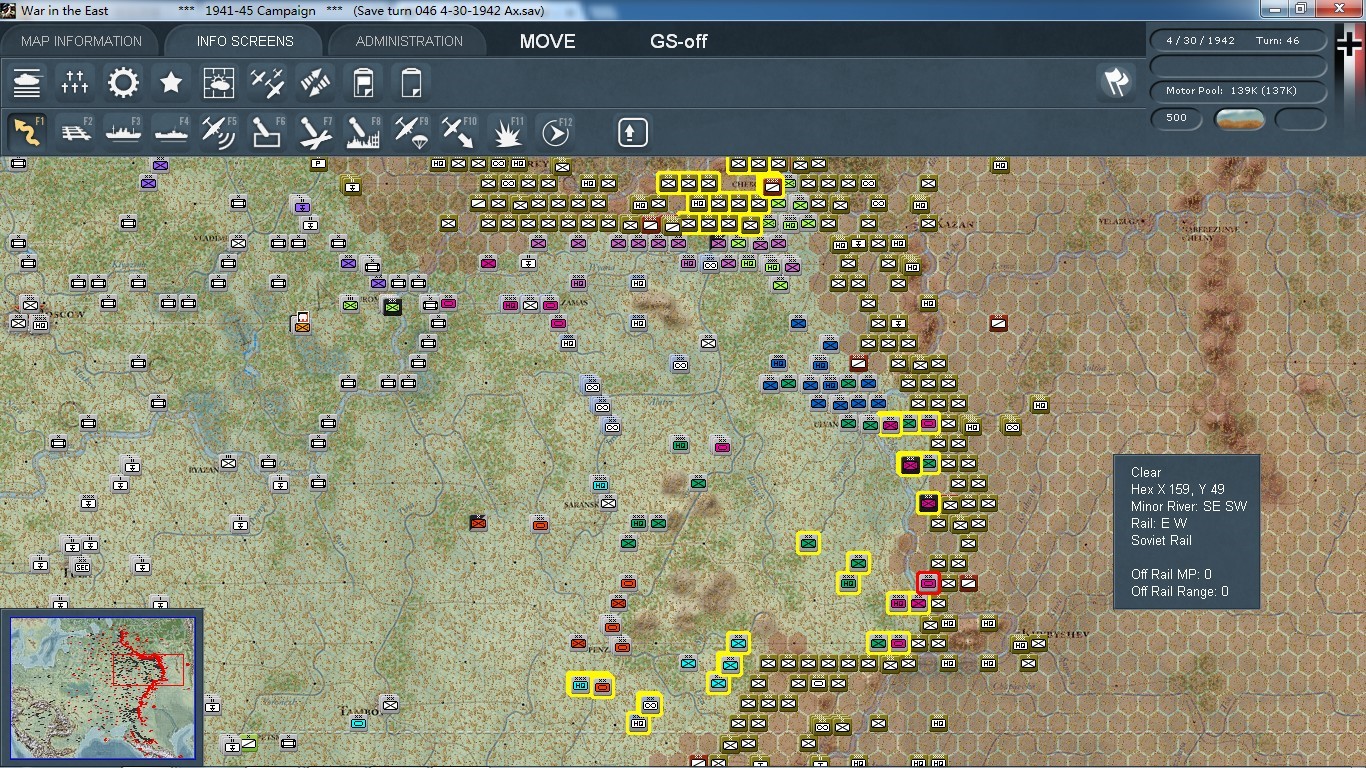
Task: Click the 'Minor River: SE SW' line
Action: (x=1189, y=506)
